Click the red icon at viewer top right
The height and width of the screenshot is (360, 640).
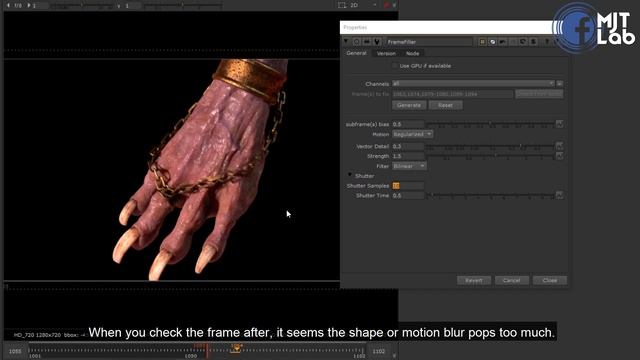[387, 5]
